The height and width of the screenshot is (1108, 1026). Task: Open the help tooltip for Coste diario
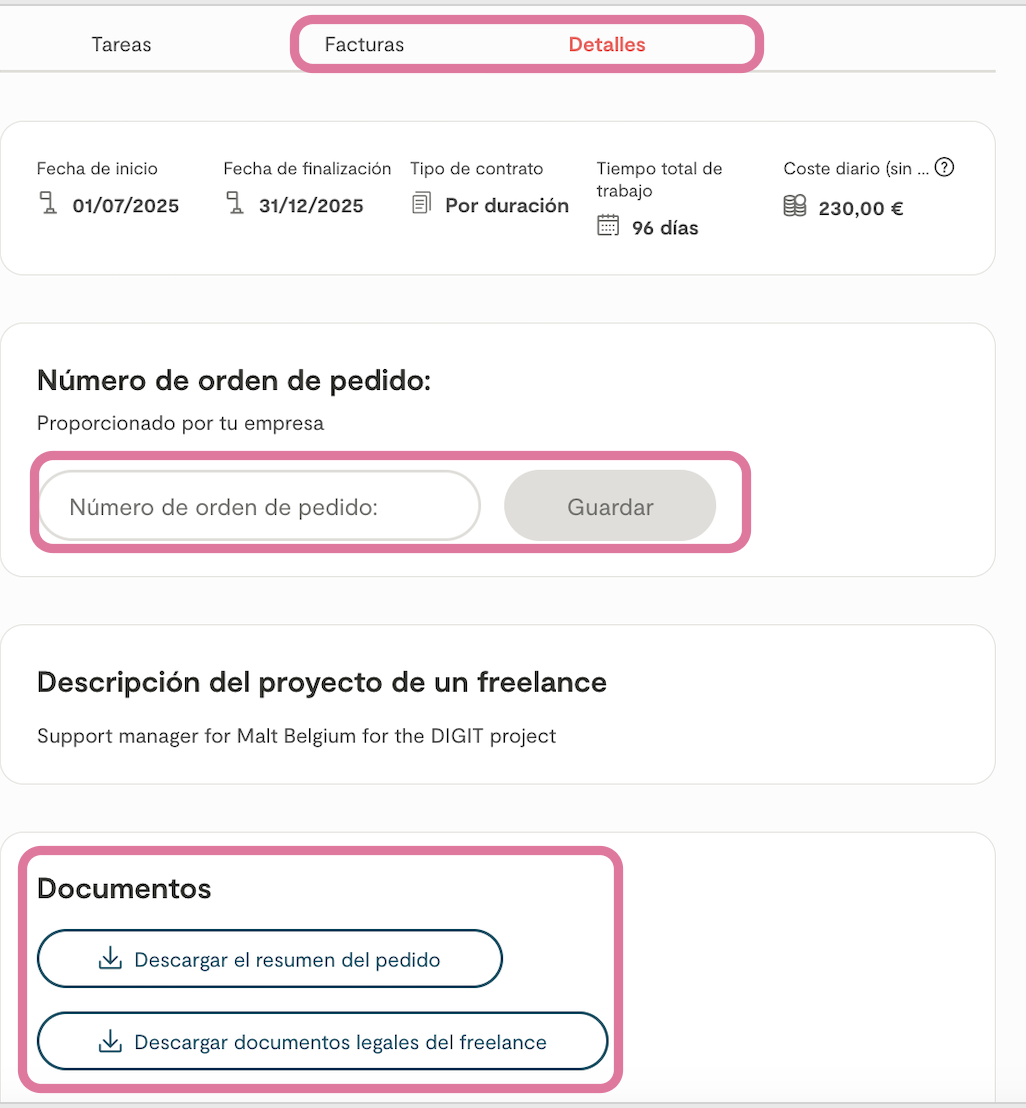(944, 168)
